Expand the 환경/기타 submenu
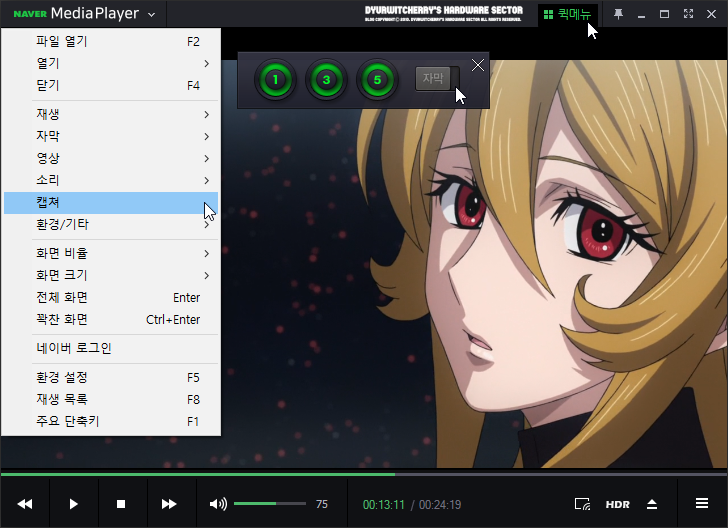Viewport: 728px width, 528px height. click(111, 224)
